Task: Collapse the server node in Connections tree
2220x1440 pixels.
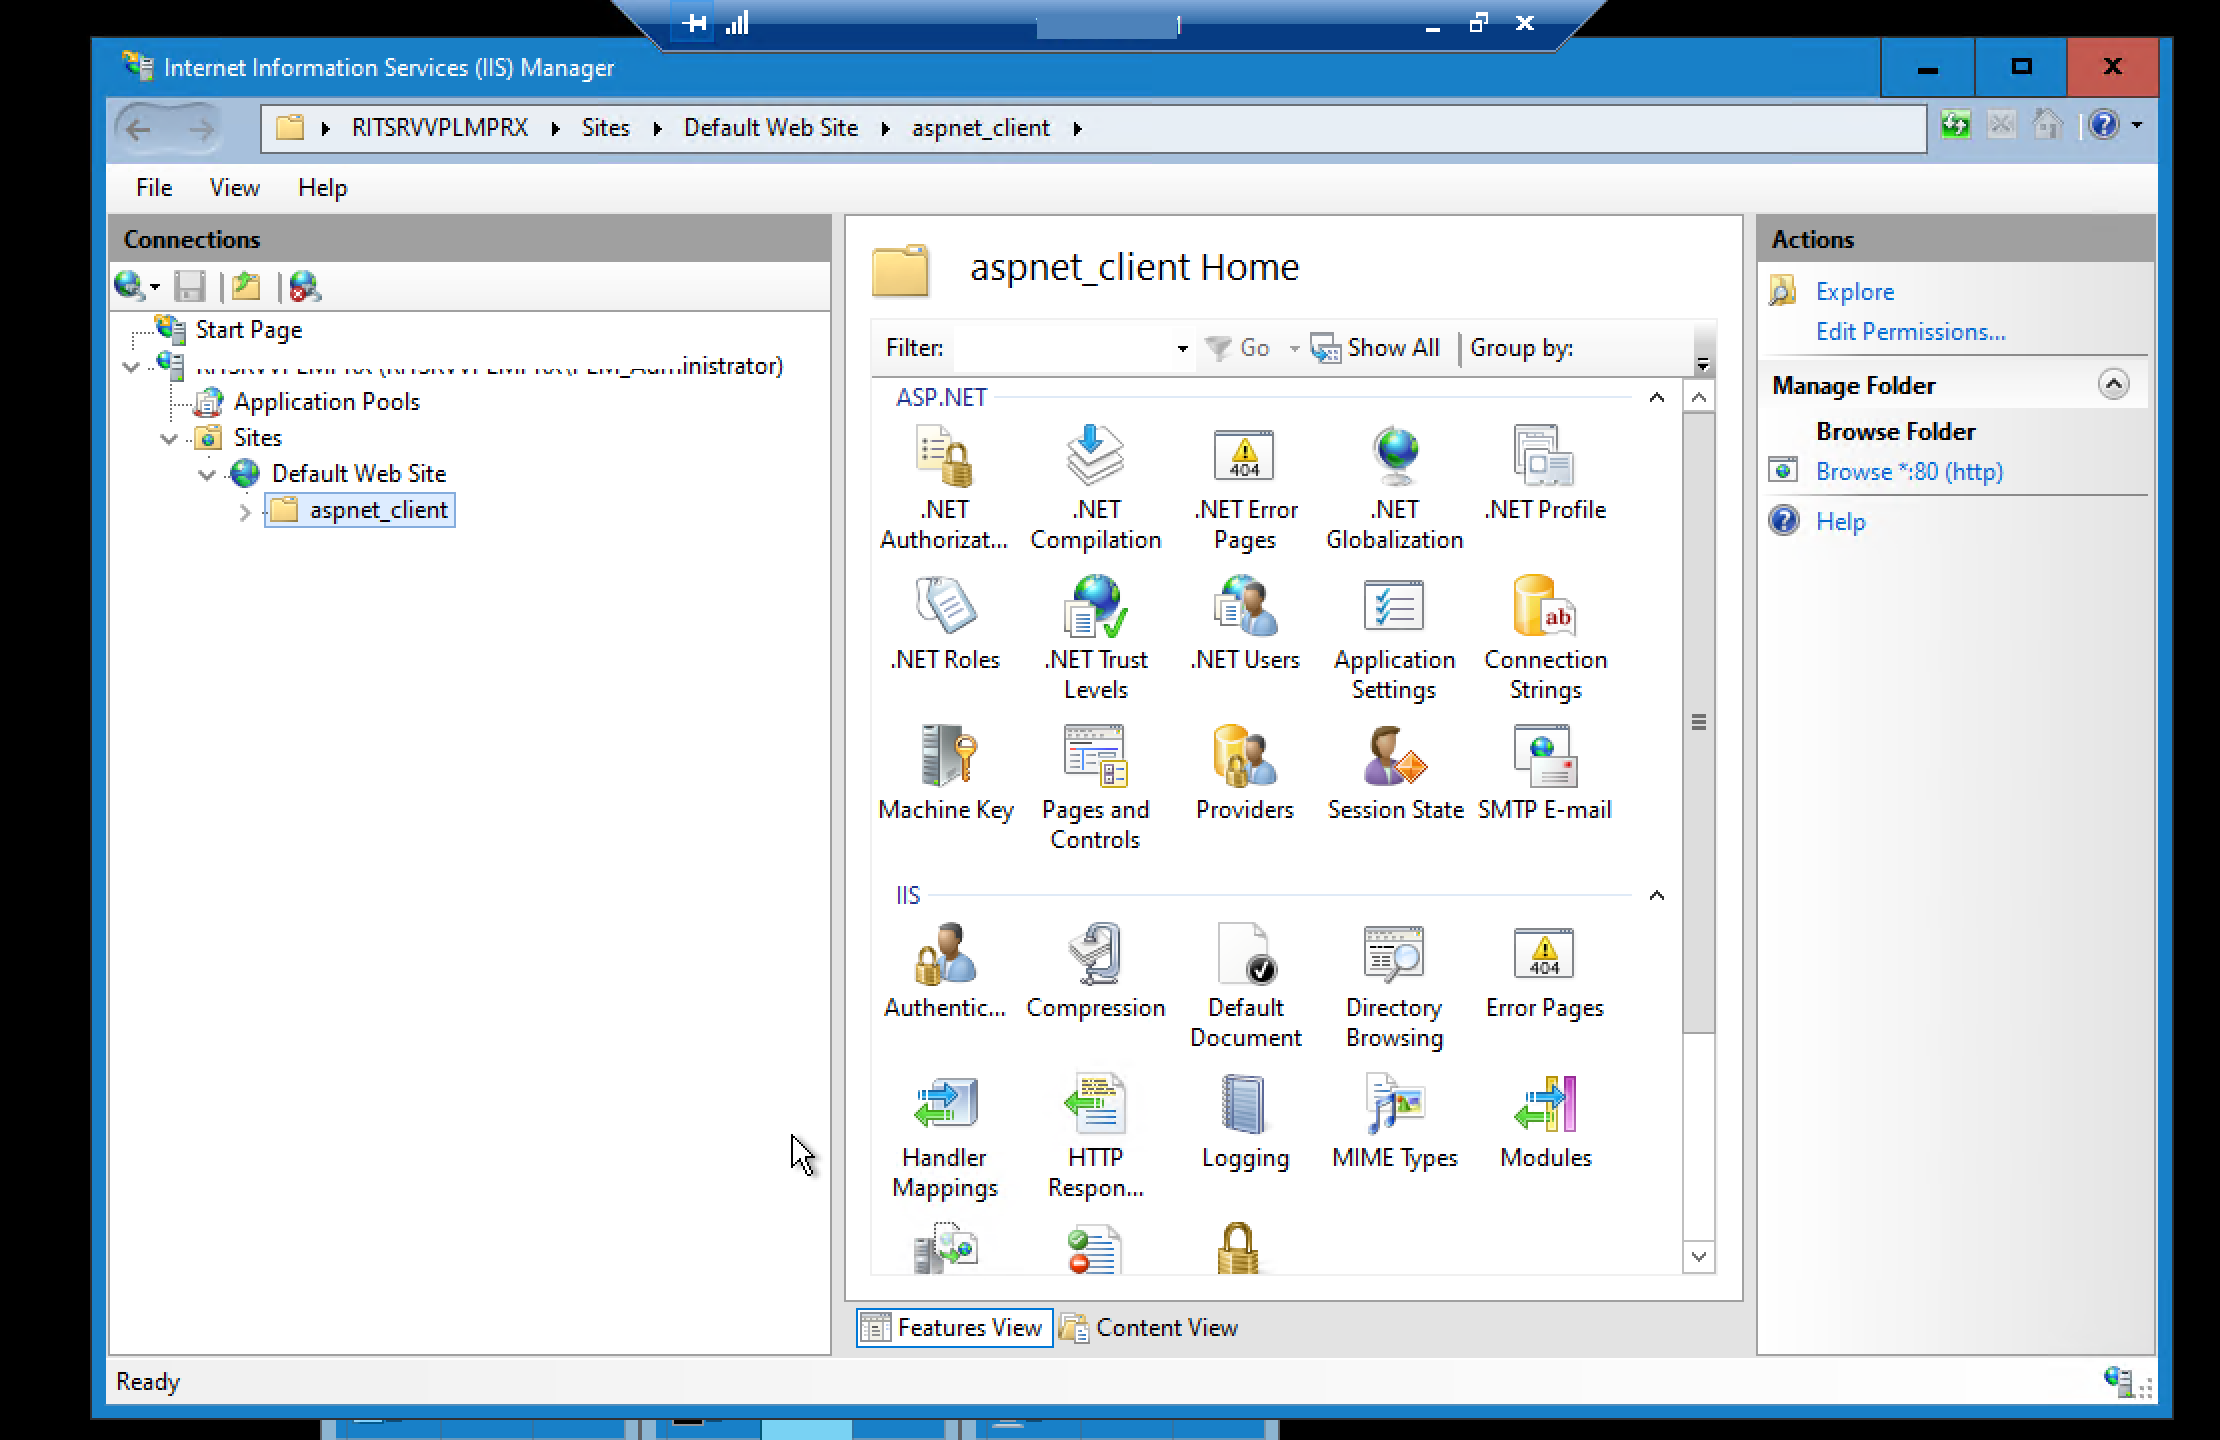Action: tap(131, 367)
